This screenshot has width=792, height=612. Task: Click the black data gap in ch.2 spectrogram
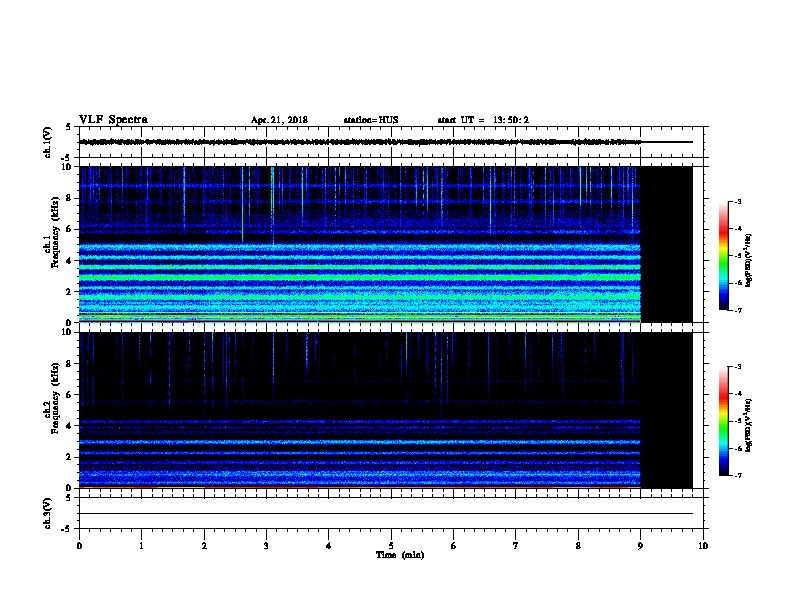point(666,410)
